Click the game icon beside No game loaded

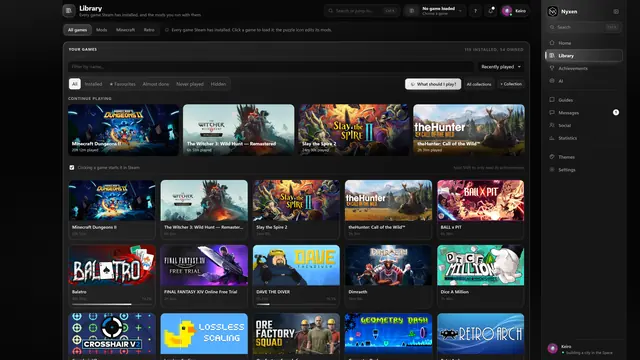tap(411, 11)
